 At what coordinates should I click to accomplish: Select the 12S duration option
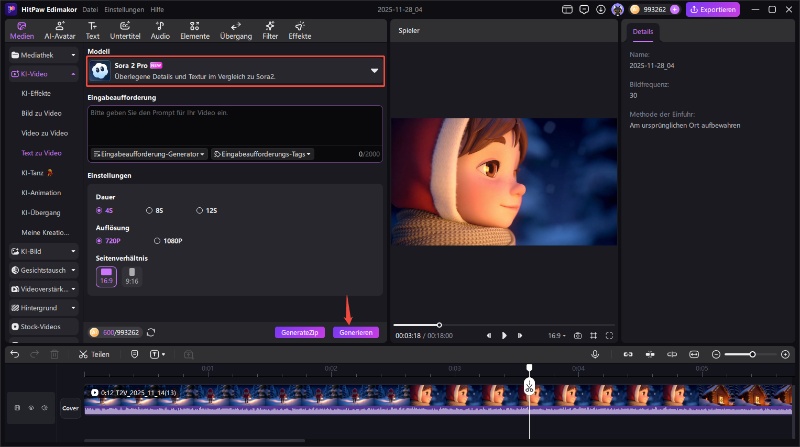pyautogui.click(x=205, y=211)
